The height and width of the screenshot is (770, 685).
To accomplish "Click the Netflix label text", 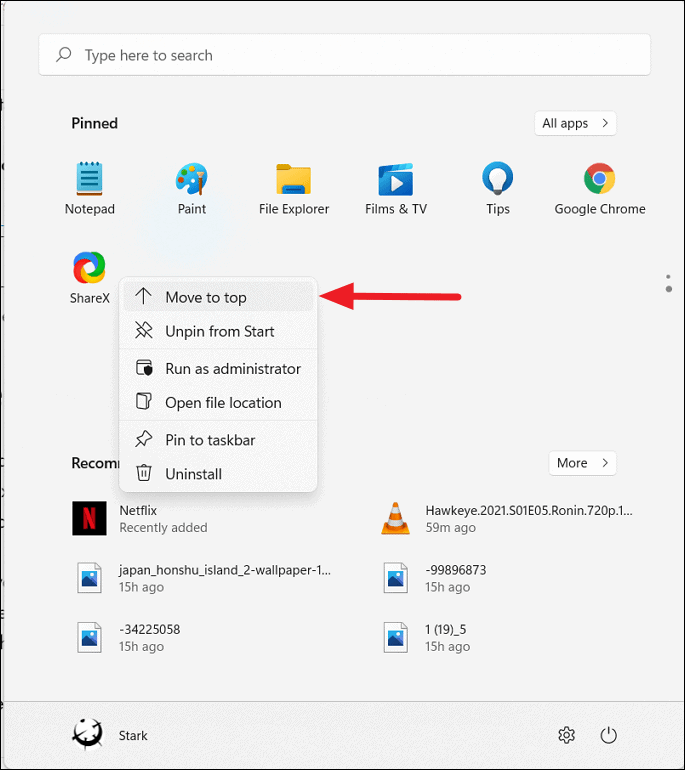I will [x=138, y=511].
